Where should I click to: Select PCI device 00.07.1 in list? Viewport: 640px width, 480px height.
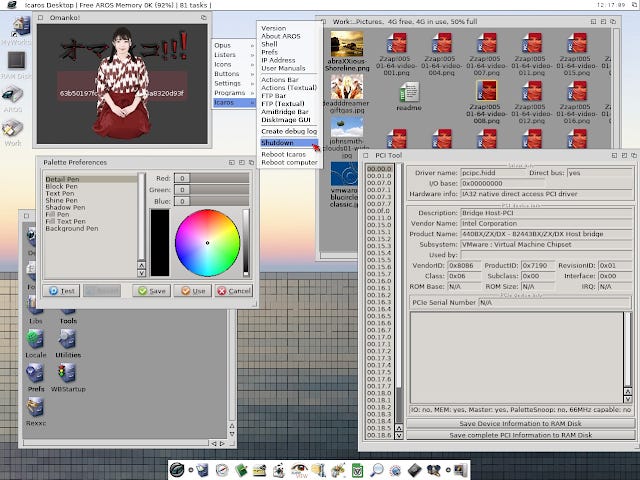click(379, 190)
